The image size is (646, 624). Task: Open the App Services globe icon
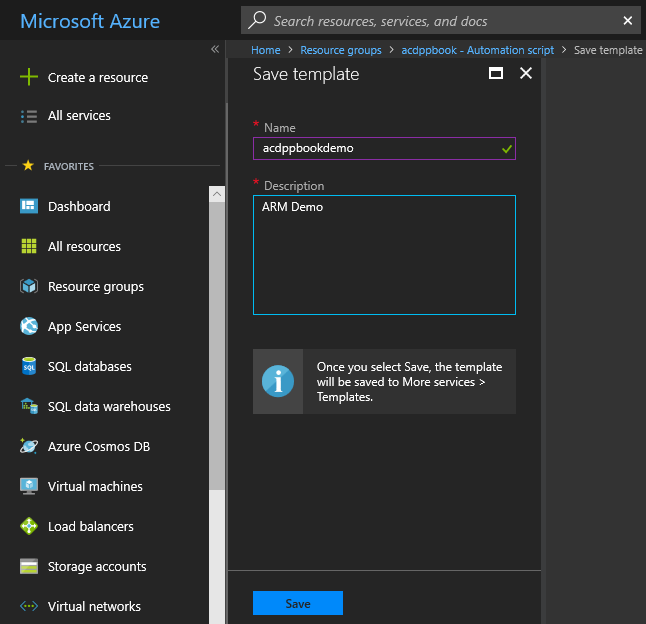pos(29,326)
